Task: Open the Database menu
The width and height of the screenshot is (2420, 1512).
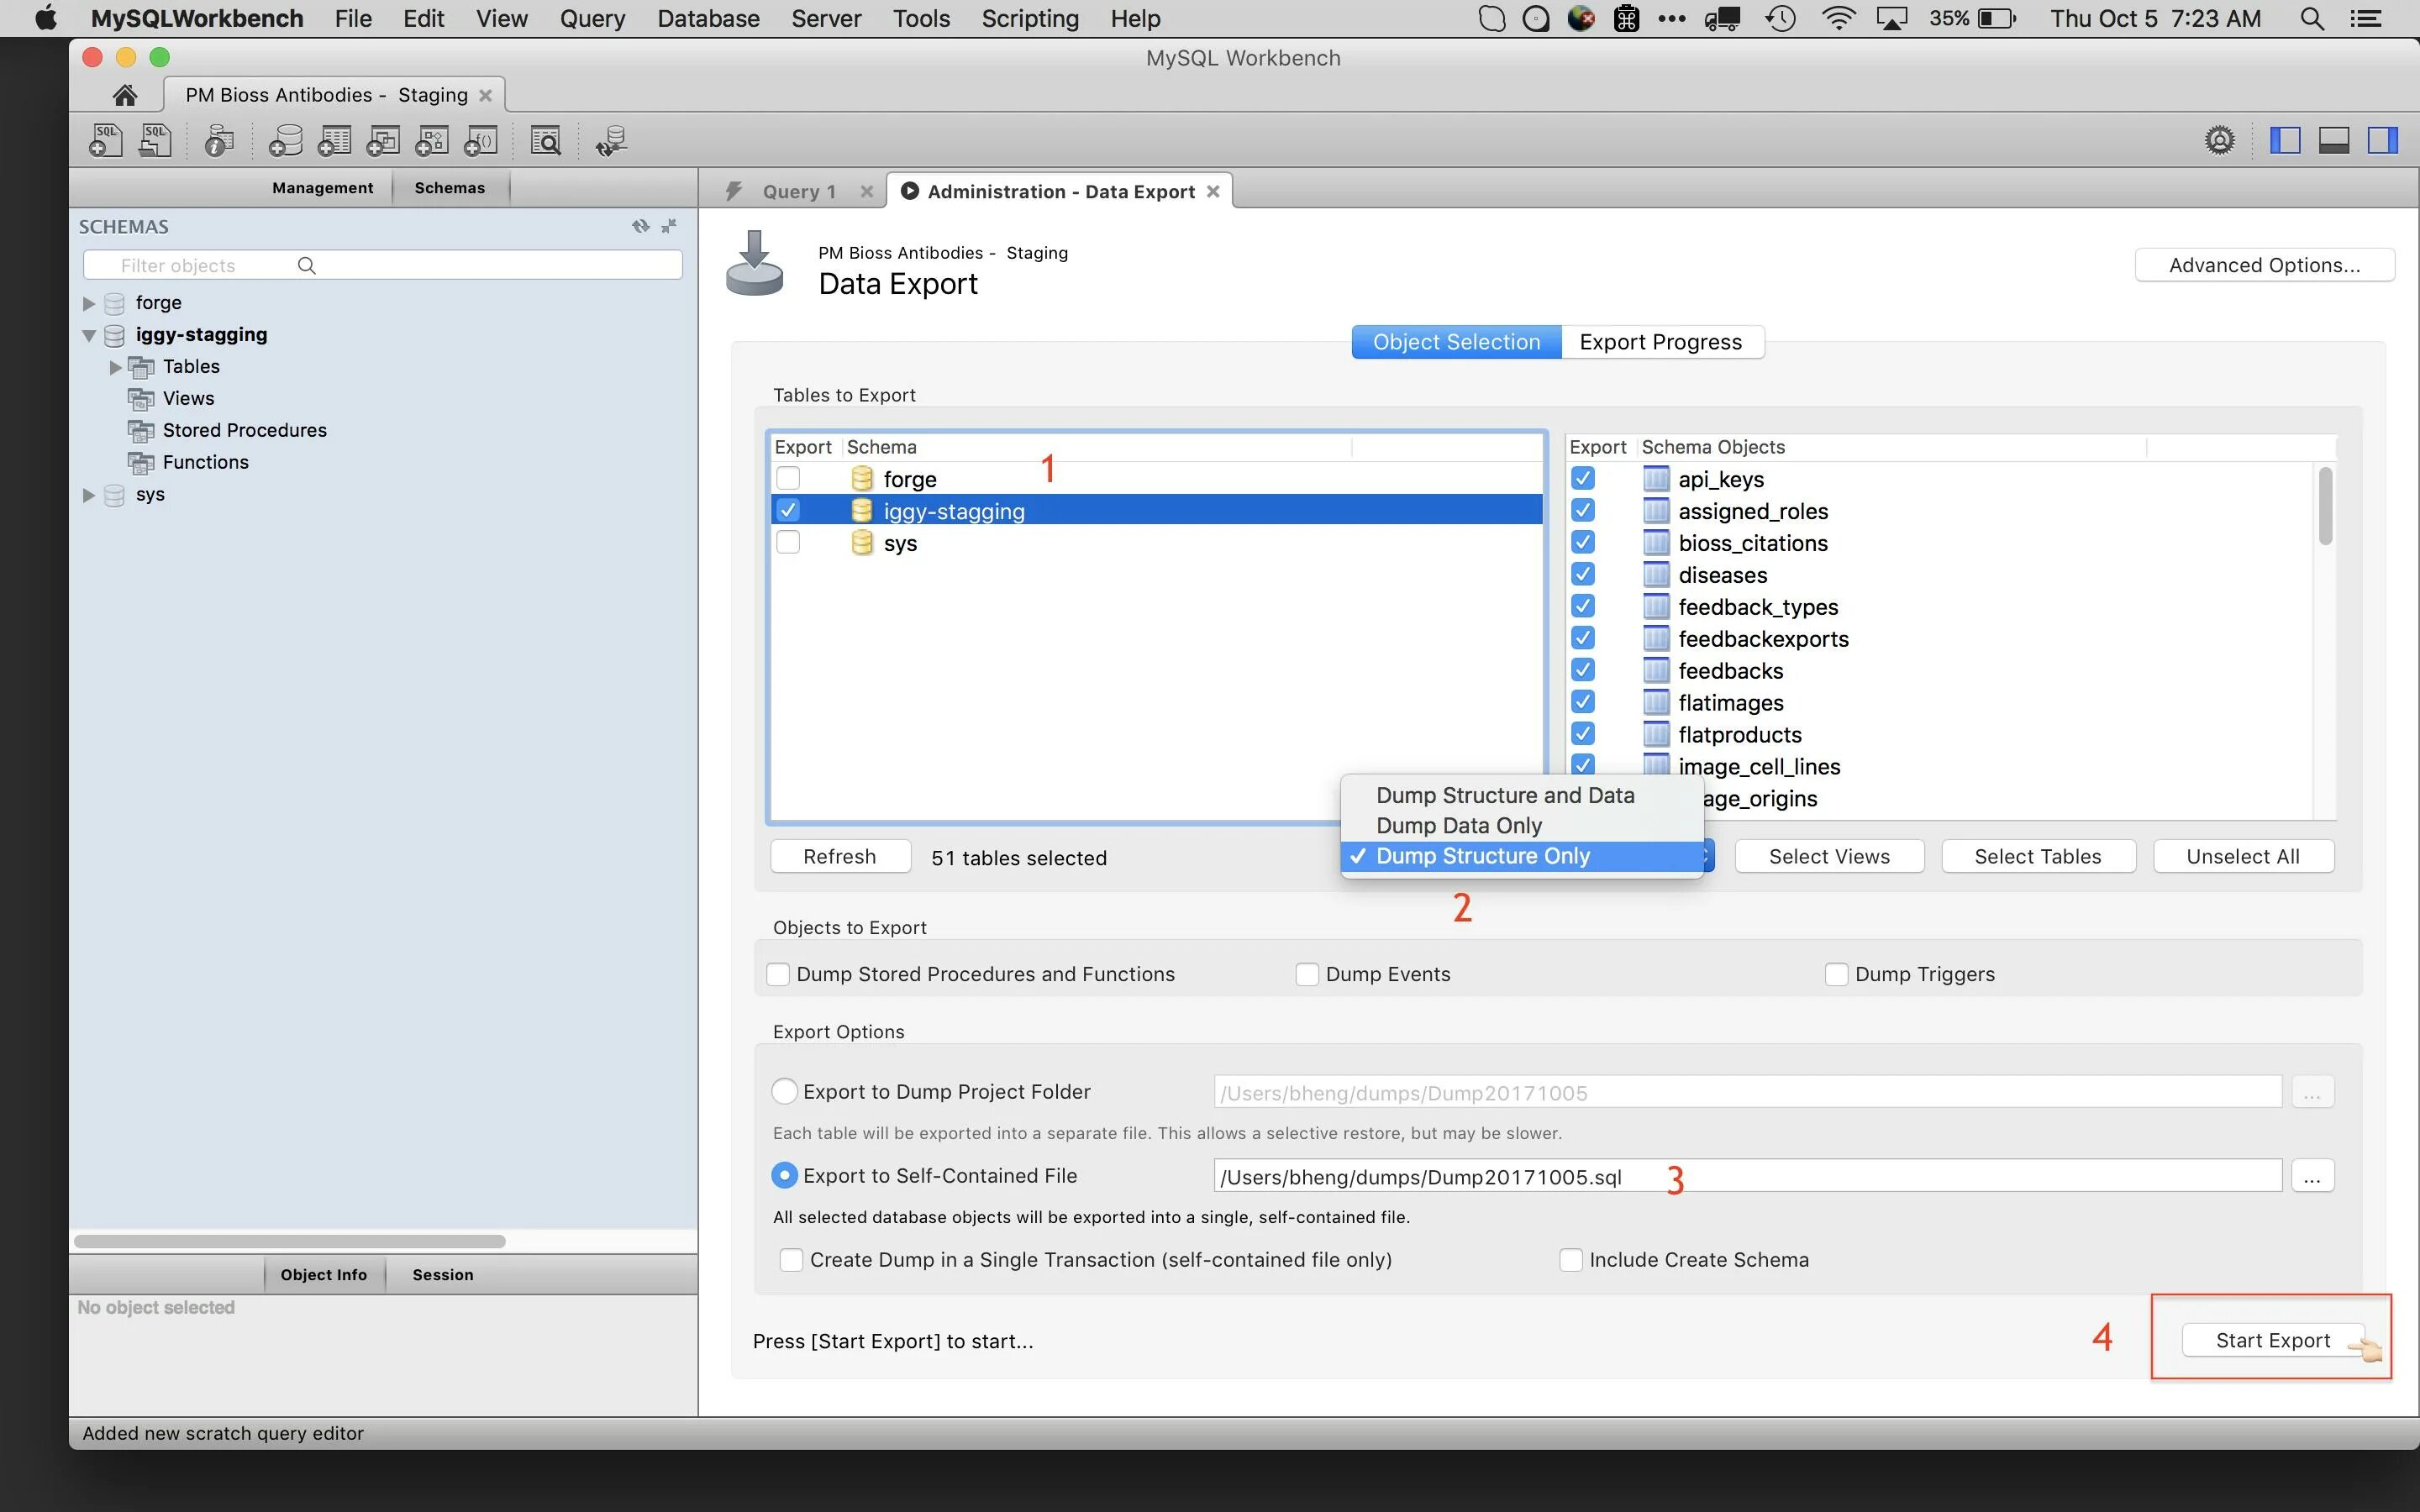Action: click(708, 19)
